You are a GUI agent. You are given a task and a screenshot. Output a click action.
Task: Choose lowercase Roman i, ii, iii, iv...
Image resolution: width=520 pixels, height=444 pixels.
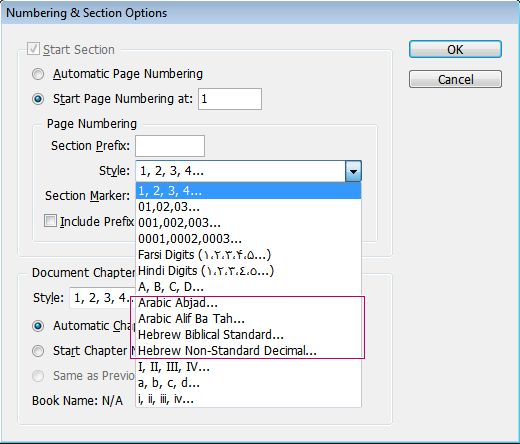pos(248,399)
